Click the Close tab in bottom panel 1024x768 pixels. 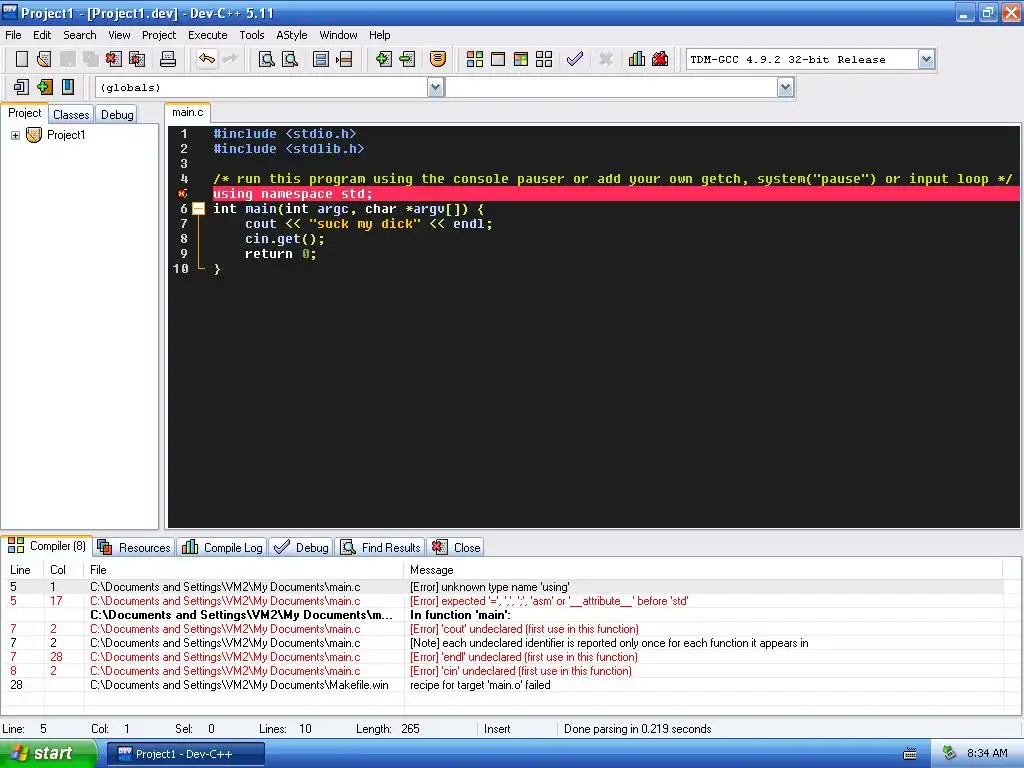(x=456, y=548)
